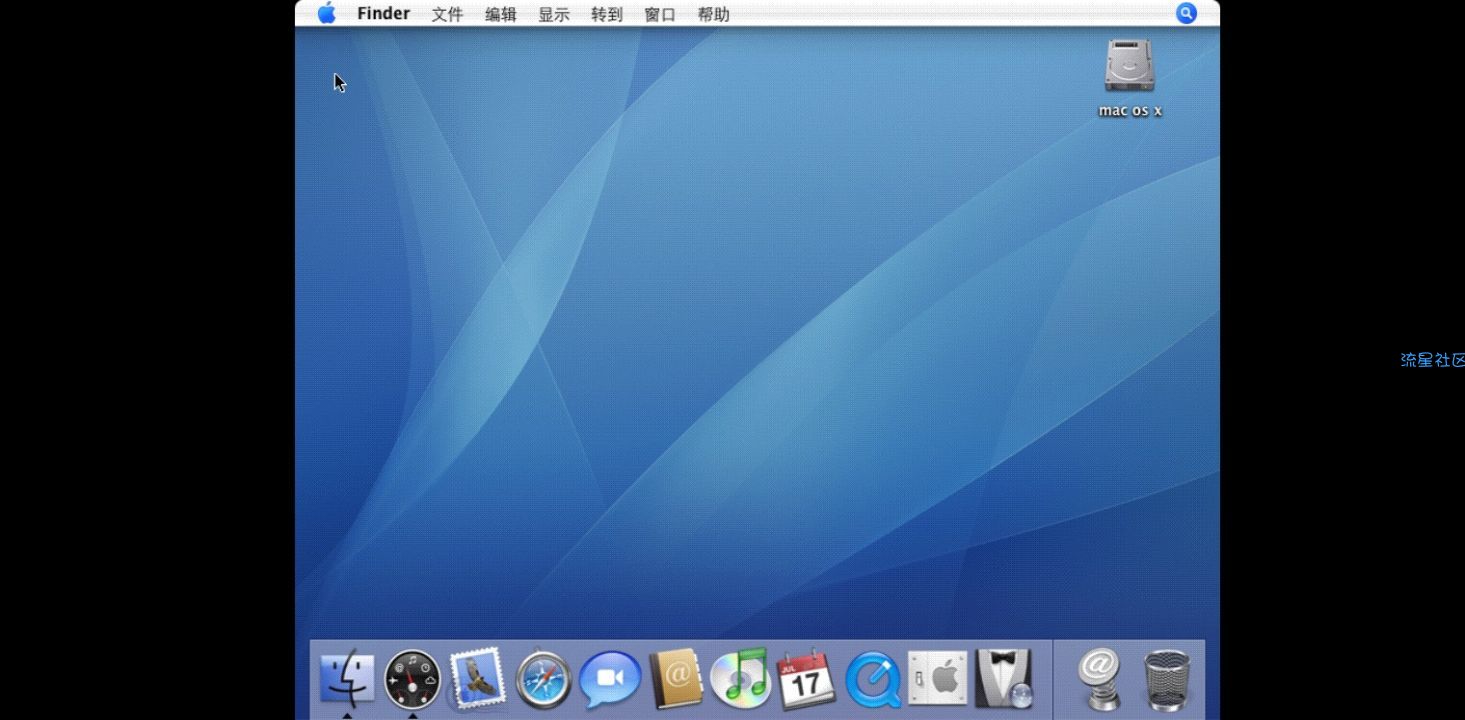Open the 显示 menu

pos(554,14)
